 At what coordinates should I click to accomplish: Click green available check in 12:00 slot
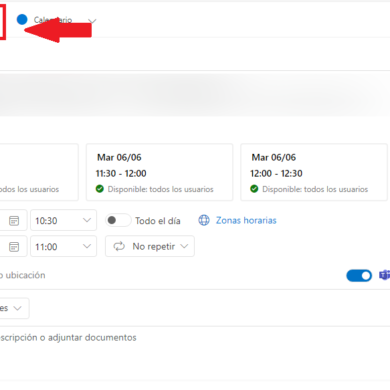pos(254,189)
